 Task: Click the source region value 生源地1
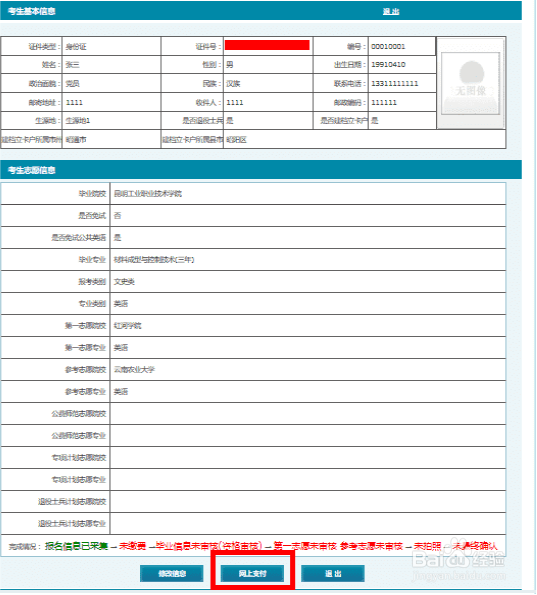(x=78, y=121)
